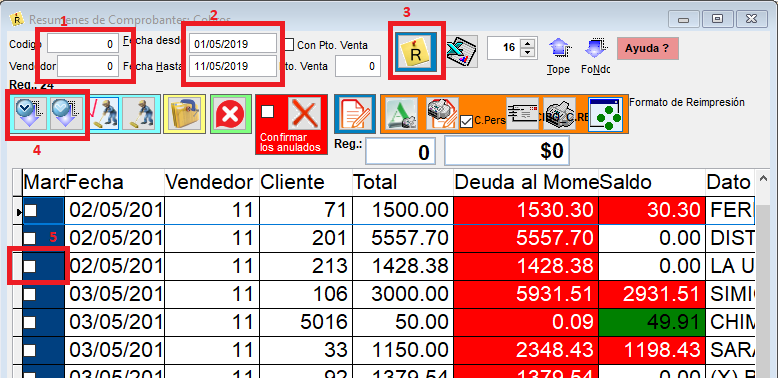This screenshot has width=778, height=378.
Task: Click the Vendedor input field
Action: (88, 66)
